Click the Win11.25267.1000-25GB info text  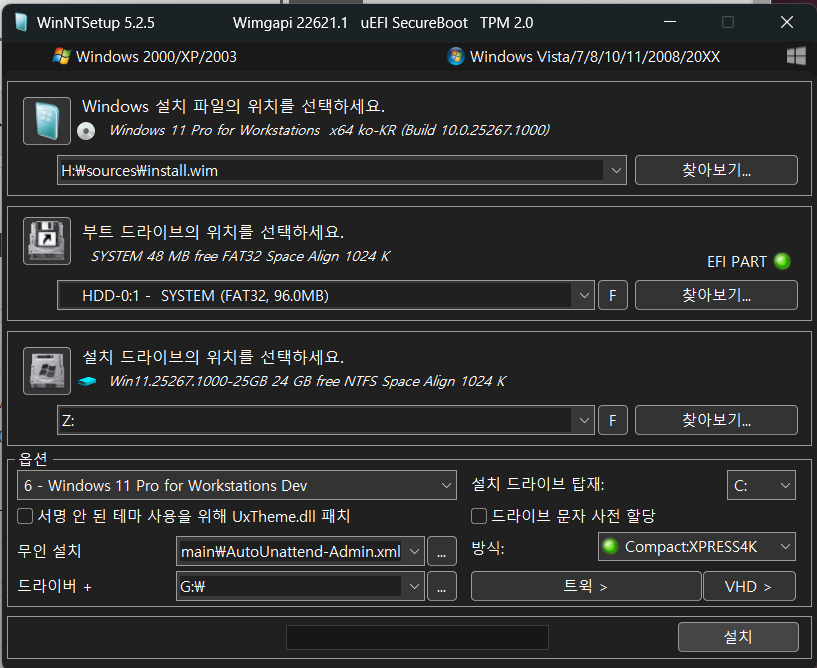point(307,381)
